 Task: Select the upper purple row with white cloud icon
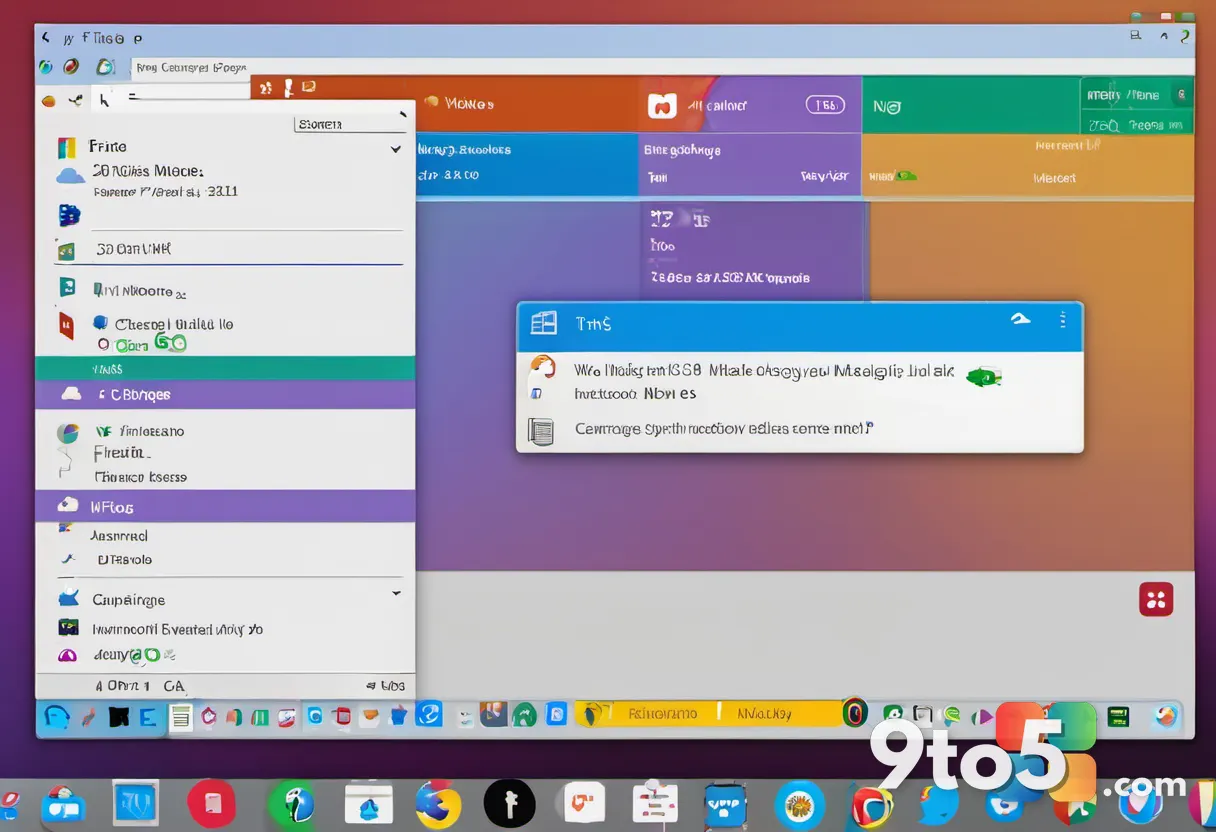tap(225, 394)
